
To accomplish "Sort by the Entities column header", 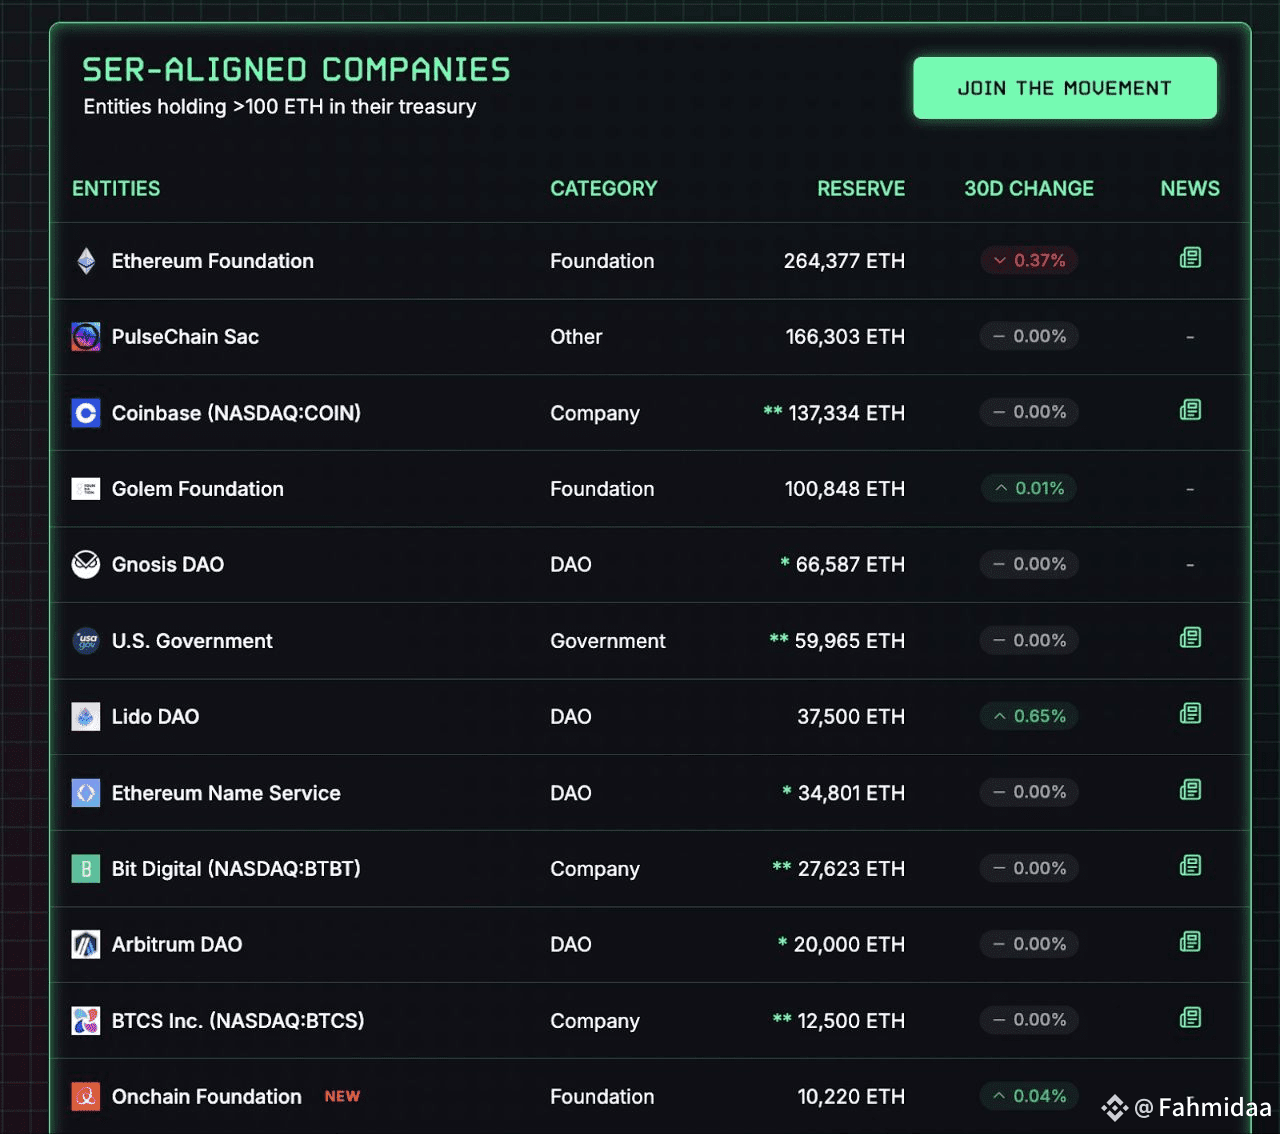I will pos(116,189).
